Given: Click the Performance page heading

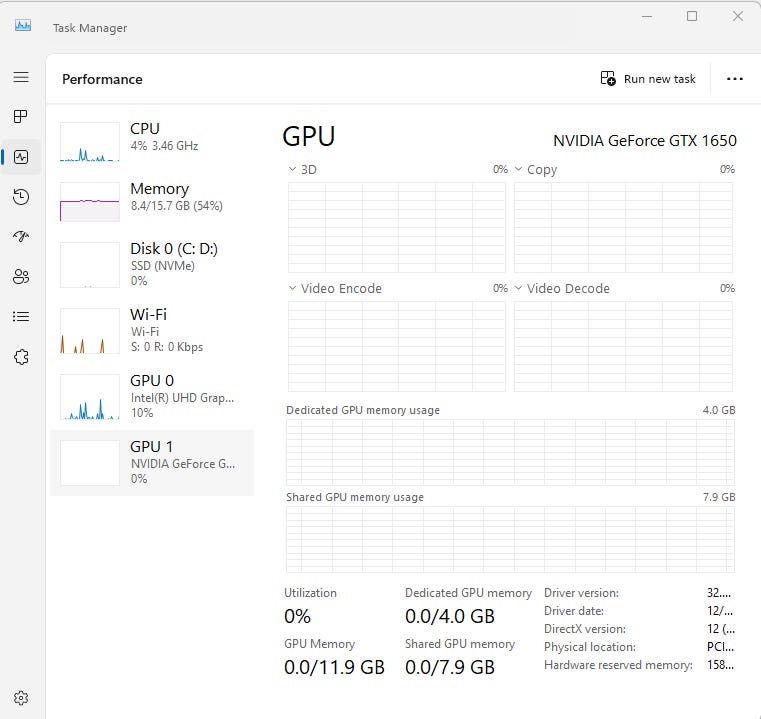Looking at the screenshot, I should [x=102, y=79].
